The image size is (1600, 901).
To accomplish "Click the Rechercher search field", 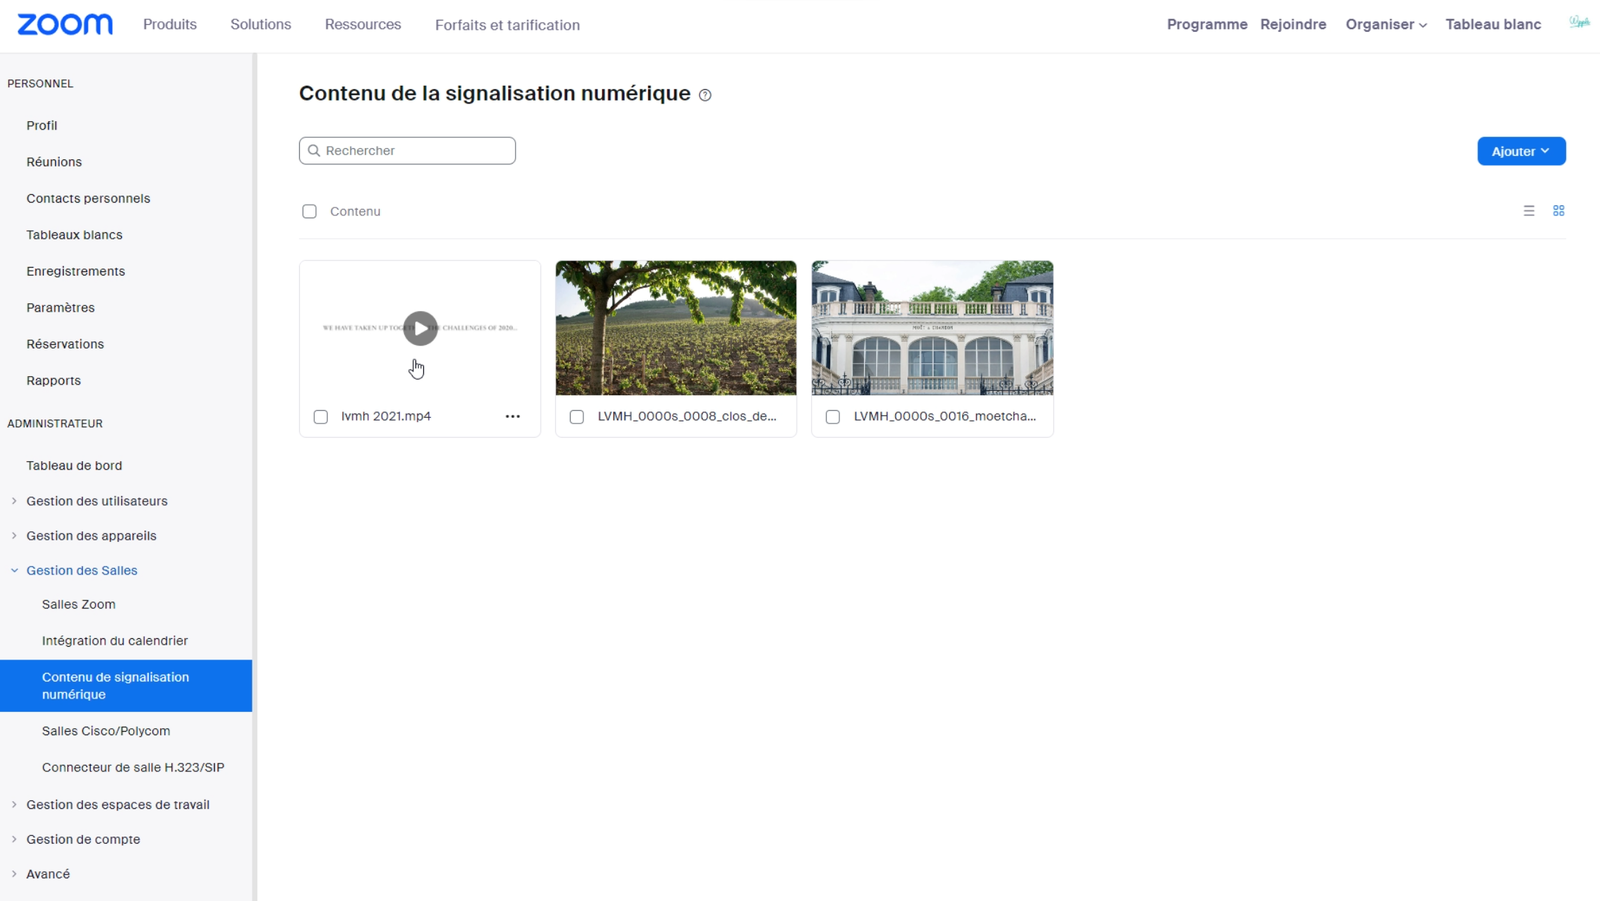I will pos(407,151).
